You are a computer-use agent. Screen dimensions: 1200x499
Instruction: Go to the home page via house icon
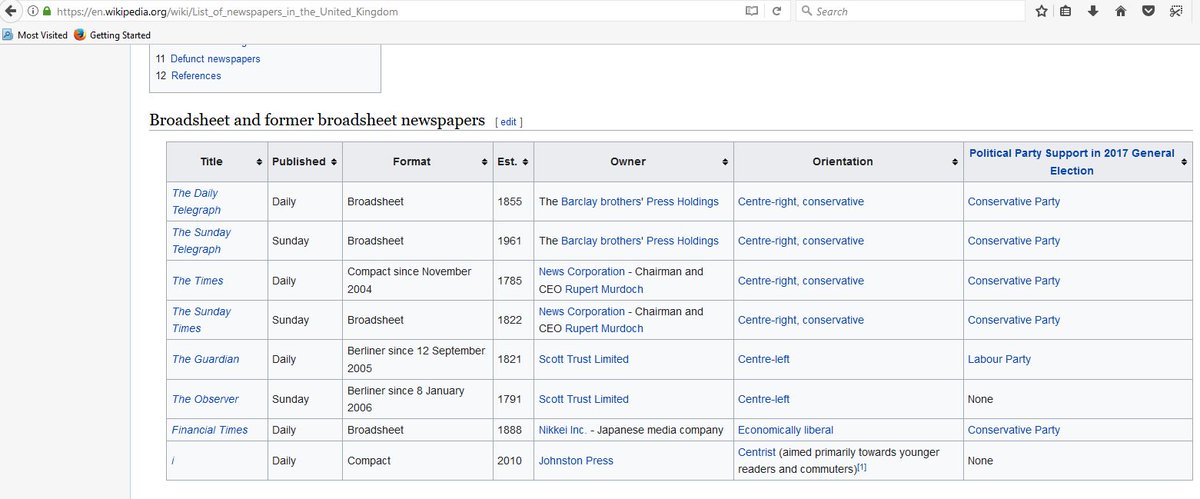coord(1121,11)
